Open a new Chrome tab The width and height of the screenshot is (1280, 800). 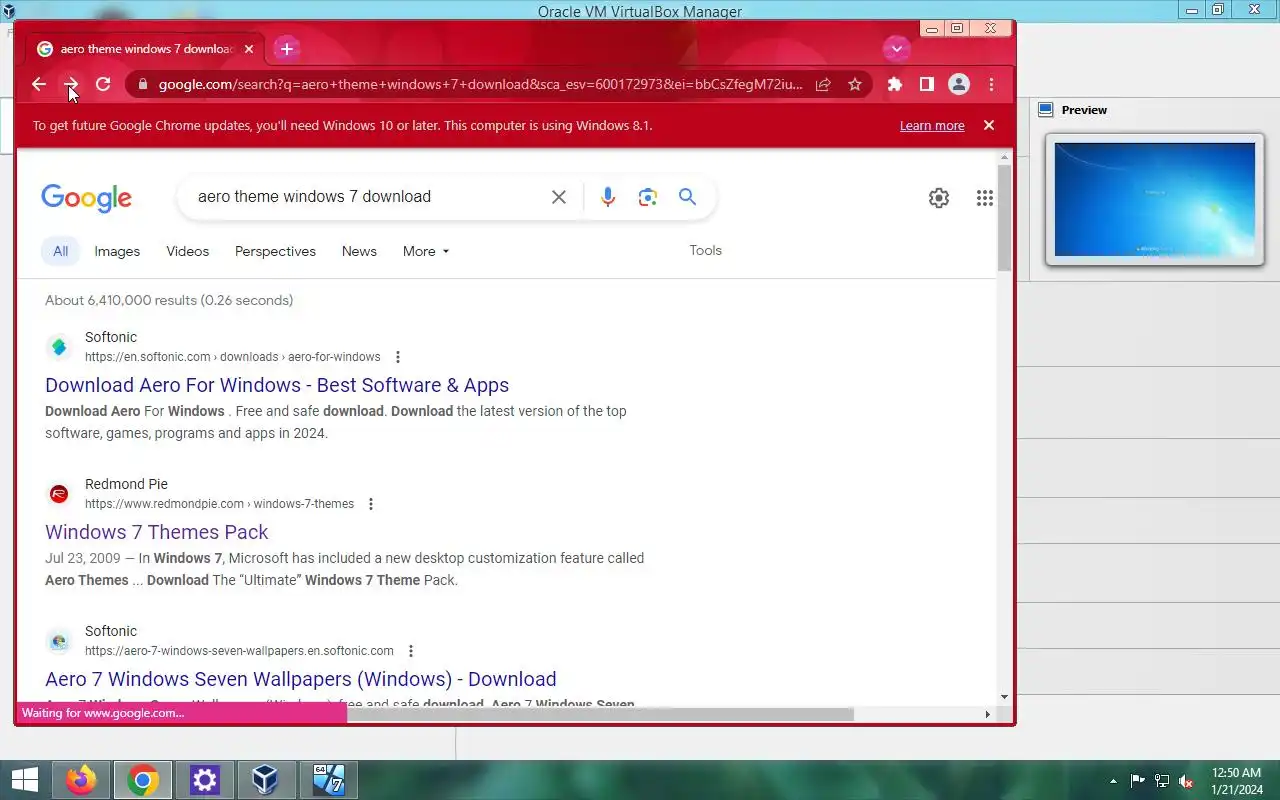pyautogui.click(x=287, y=48)
